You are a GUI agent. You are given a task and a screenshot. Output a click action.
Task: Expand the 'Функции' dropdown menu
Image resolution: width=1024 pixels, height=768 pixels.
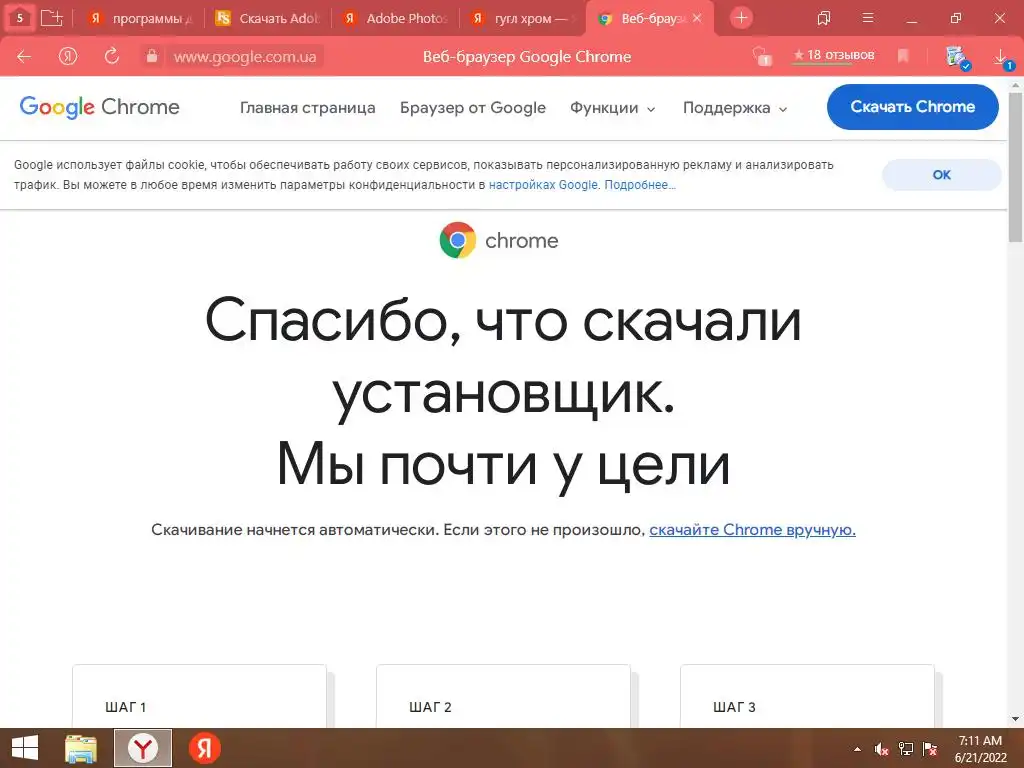point(613,108)
